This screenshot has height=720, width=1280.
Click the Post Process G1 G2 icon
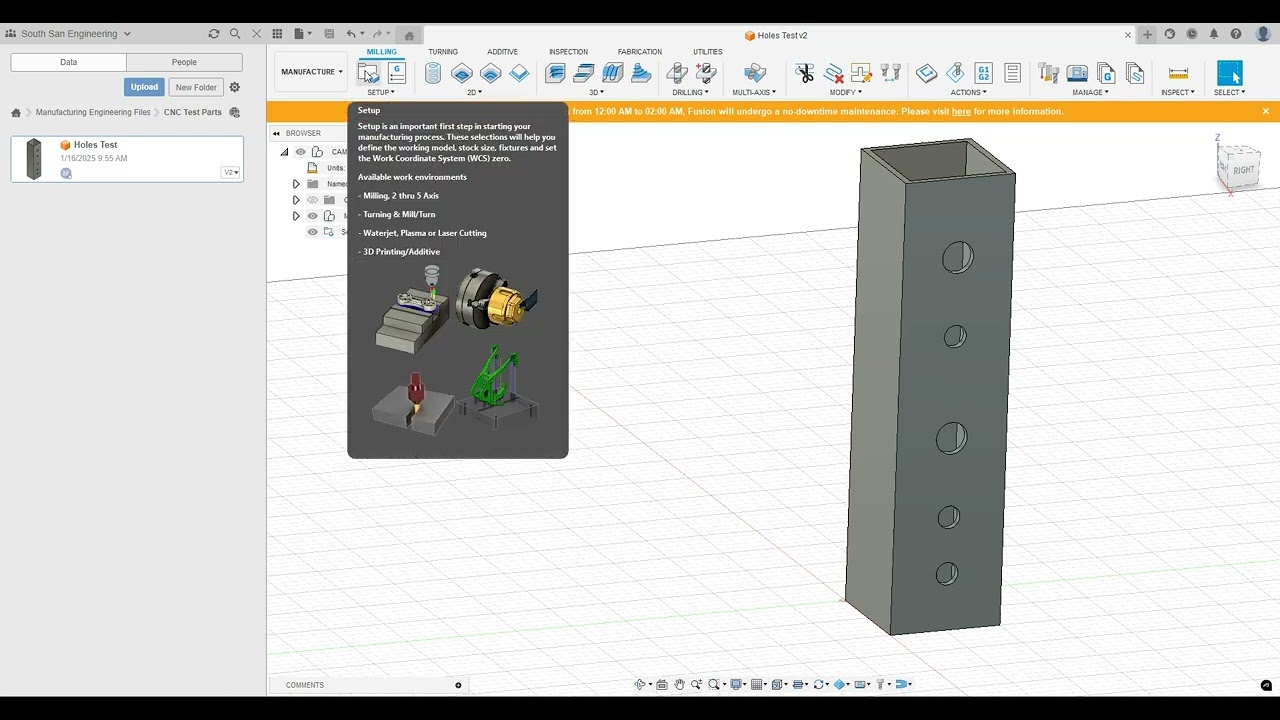(x=983, y=73)
